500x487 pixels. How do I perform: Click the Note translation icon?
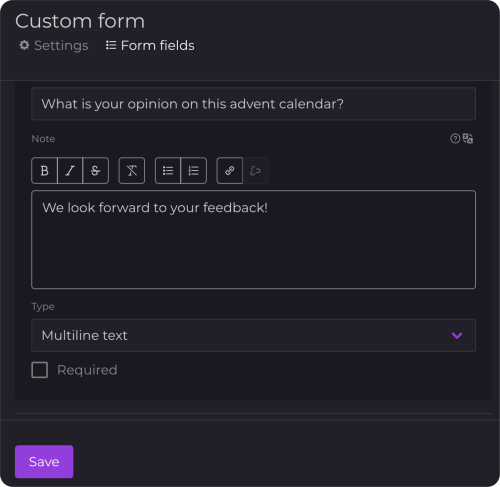468,138
